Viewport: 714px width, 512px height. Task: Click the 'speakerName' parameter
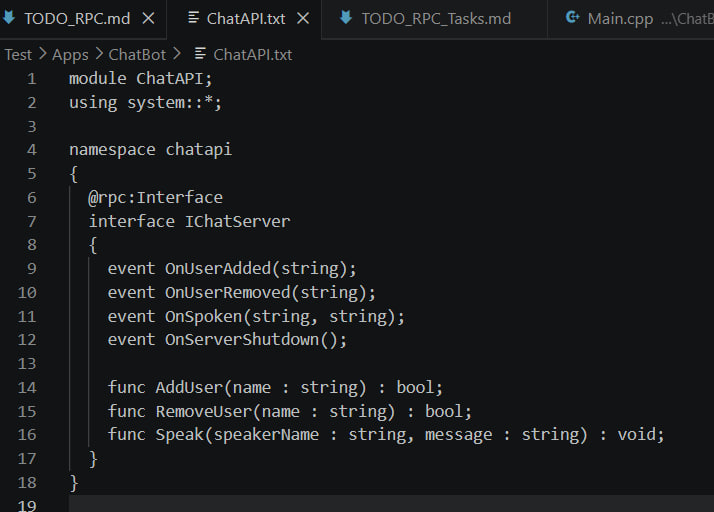(266, 435)
